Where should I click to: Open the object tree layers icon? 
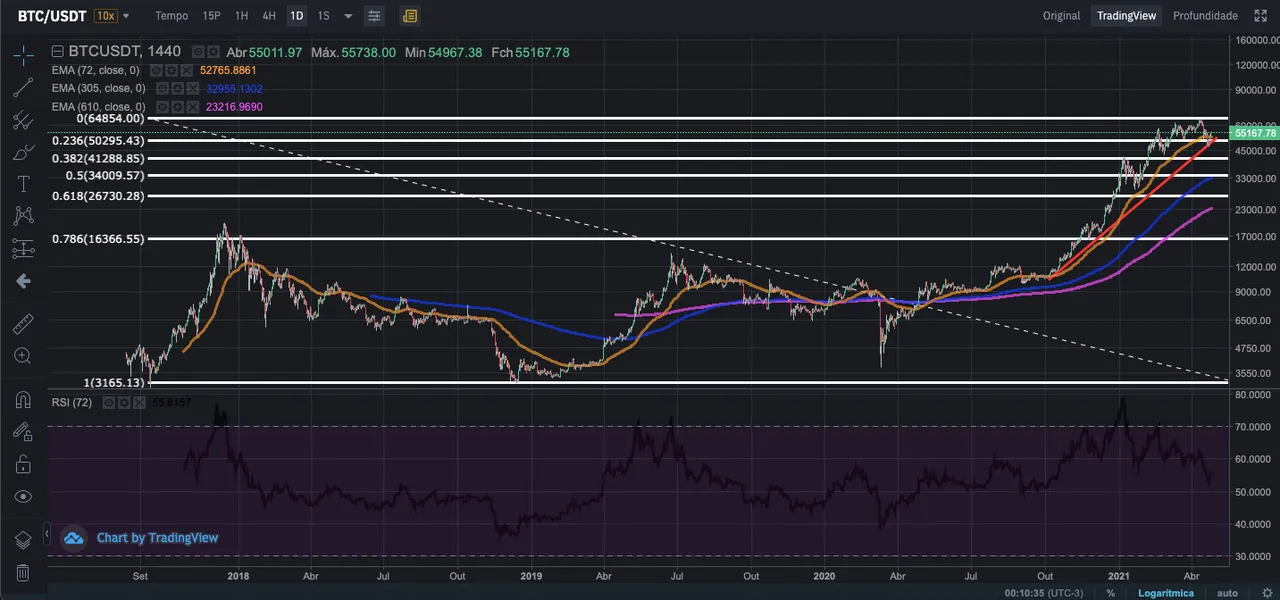[x=23, y=540]
